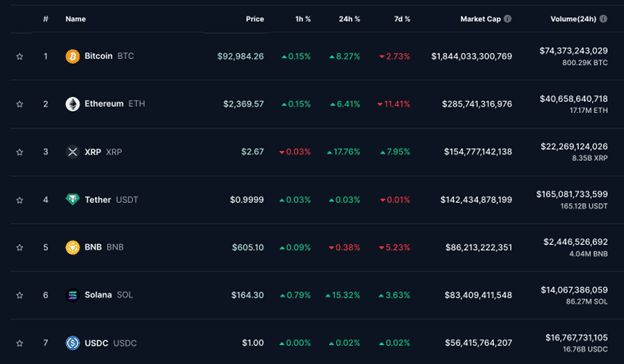
Task: Click the Ethereum coin logo
Action: [x=72, y=104]
